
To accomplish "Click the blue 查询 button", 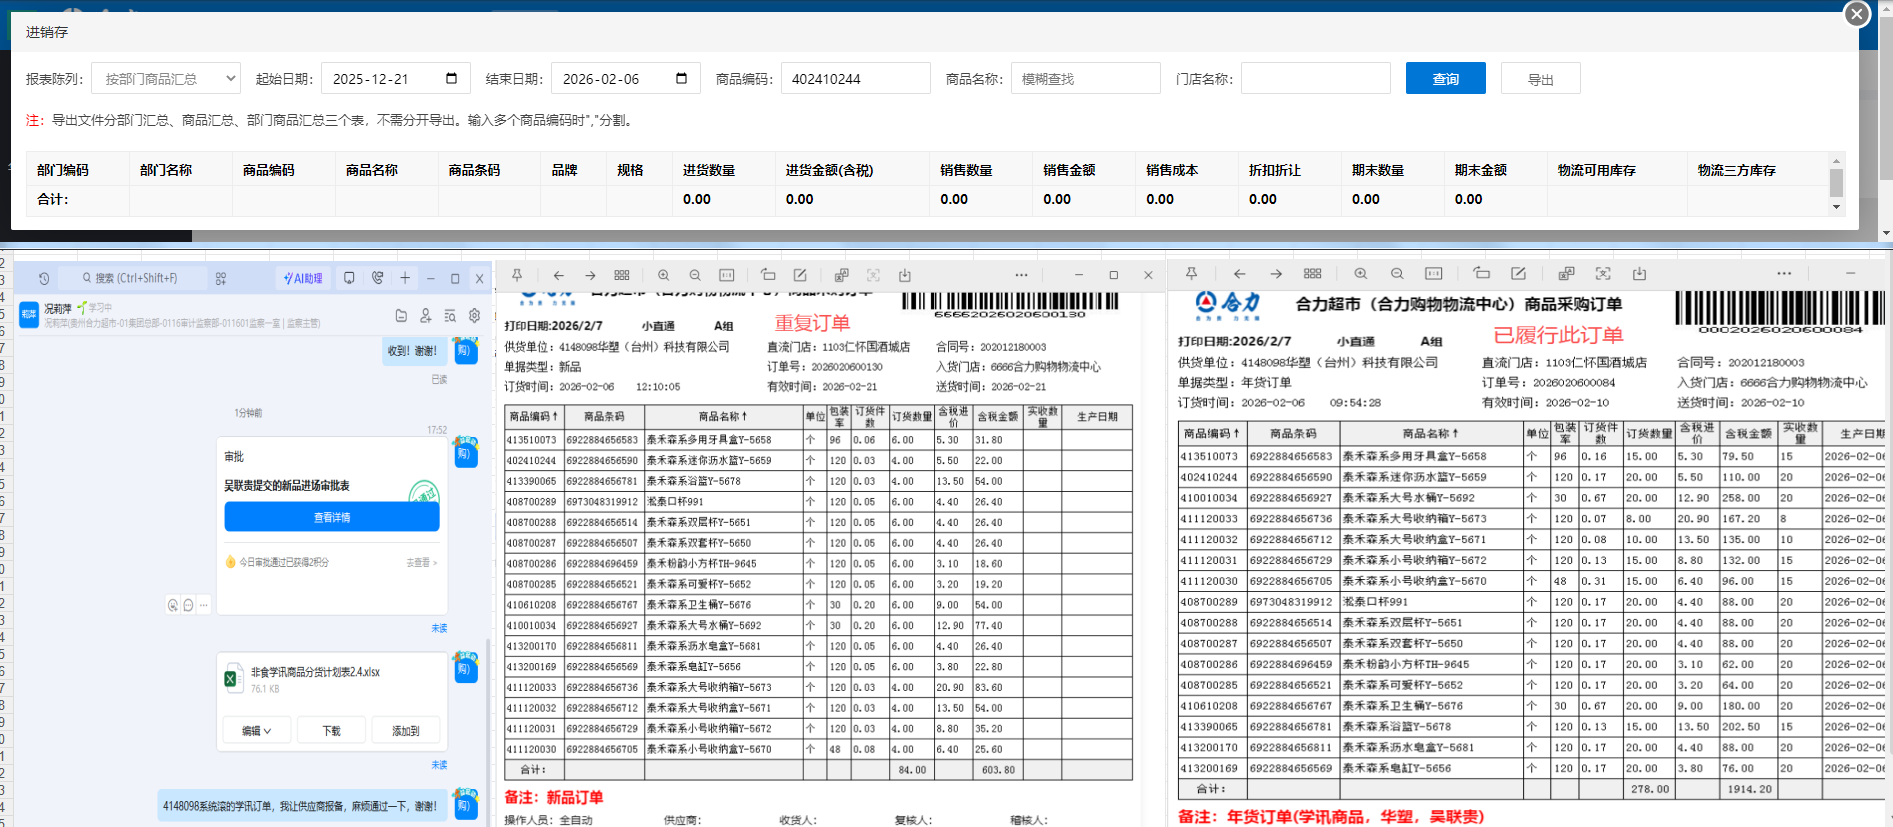I will (1445, 78).
